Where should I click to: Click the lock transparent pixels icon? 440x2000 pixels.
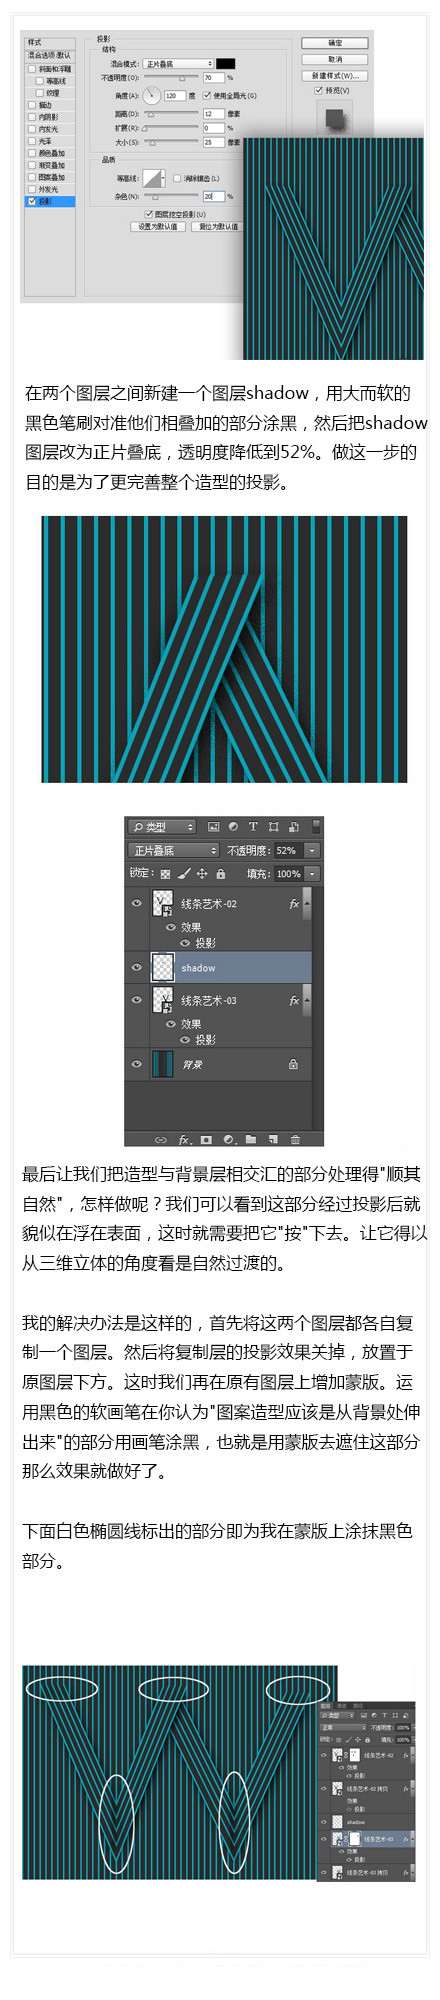pyautogui.click(x=165, y=873)
